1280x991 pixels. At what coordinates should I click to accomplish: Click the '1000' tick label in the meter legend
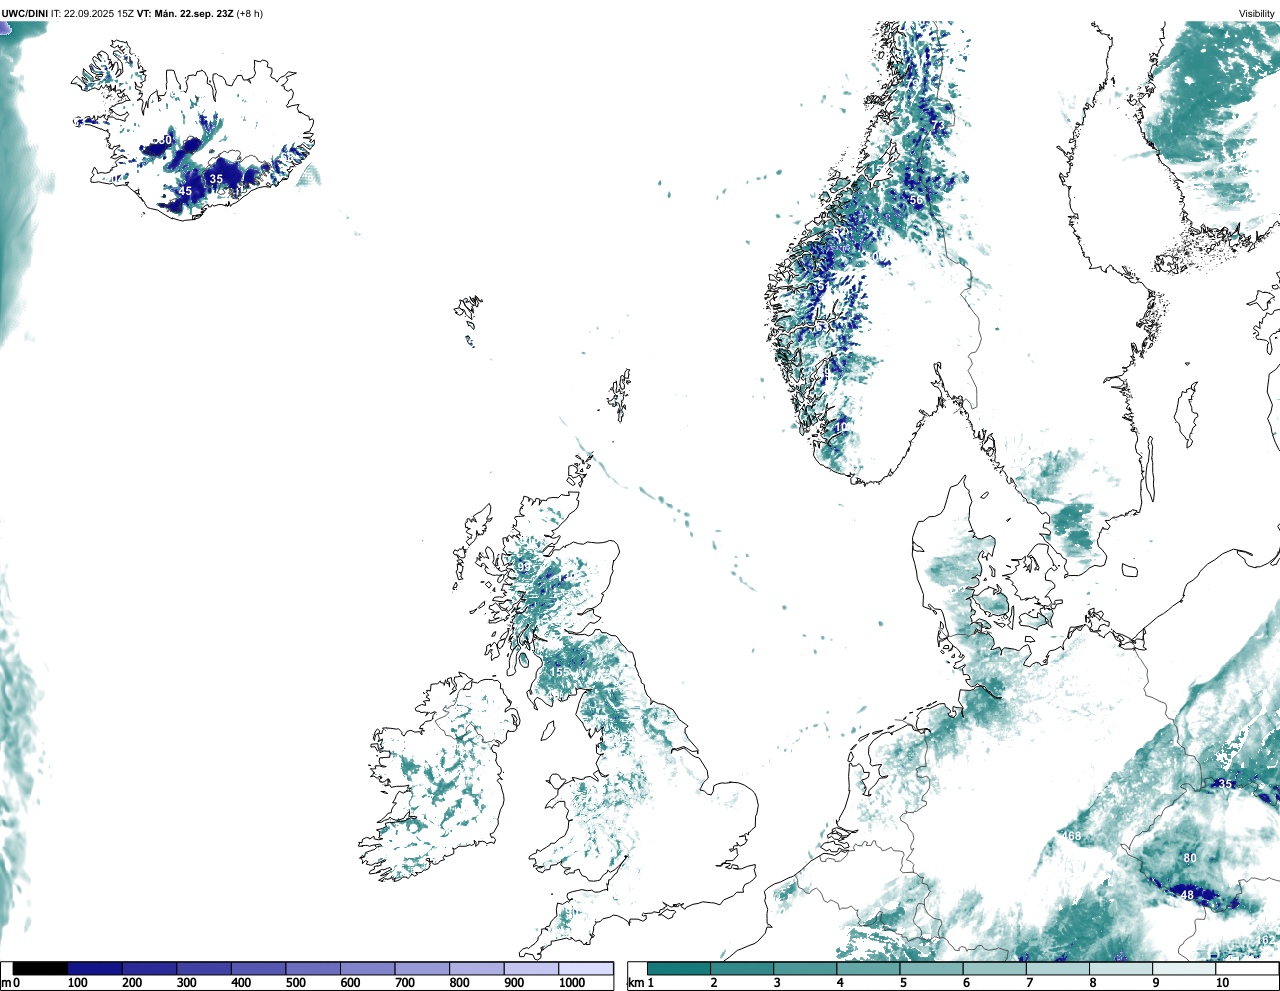tap(572, 983)
